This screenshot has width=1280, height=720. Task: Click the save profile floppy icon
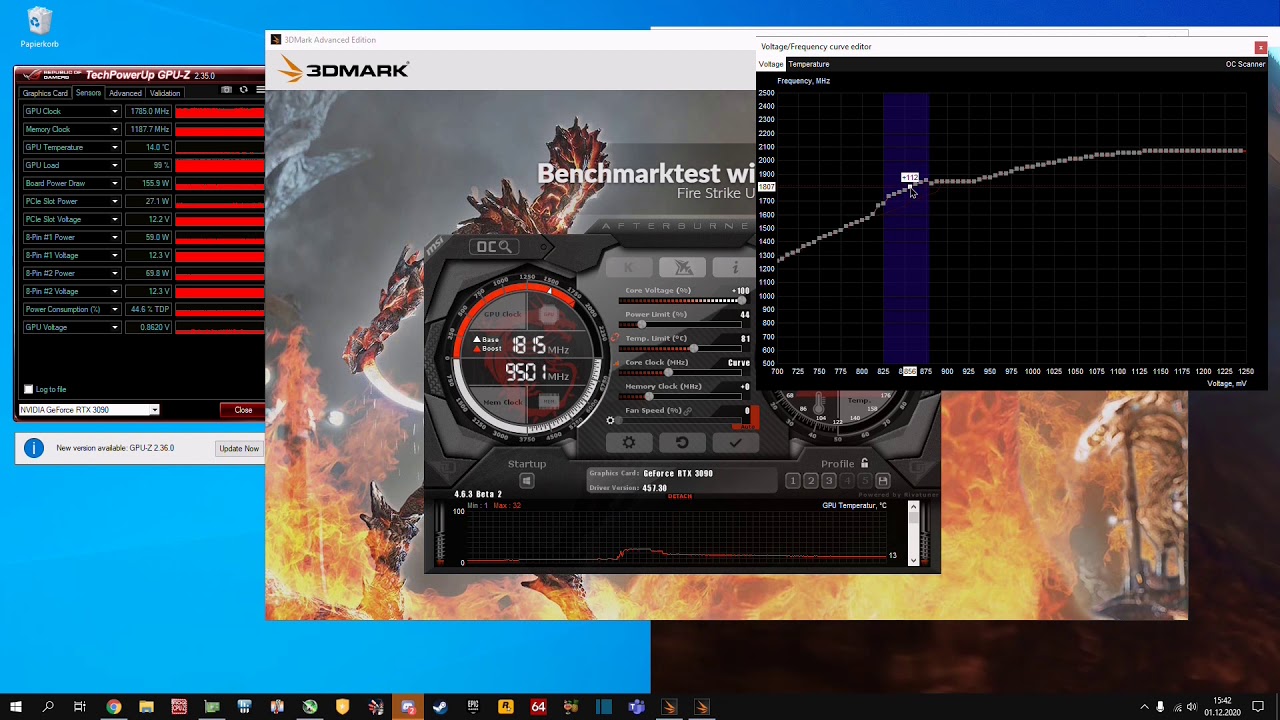coord(883,481)
